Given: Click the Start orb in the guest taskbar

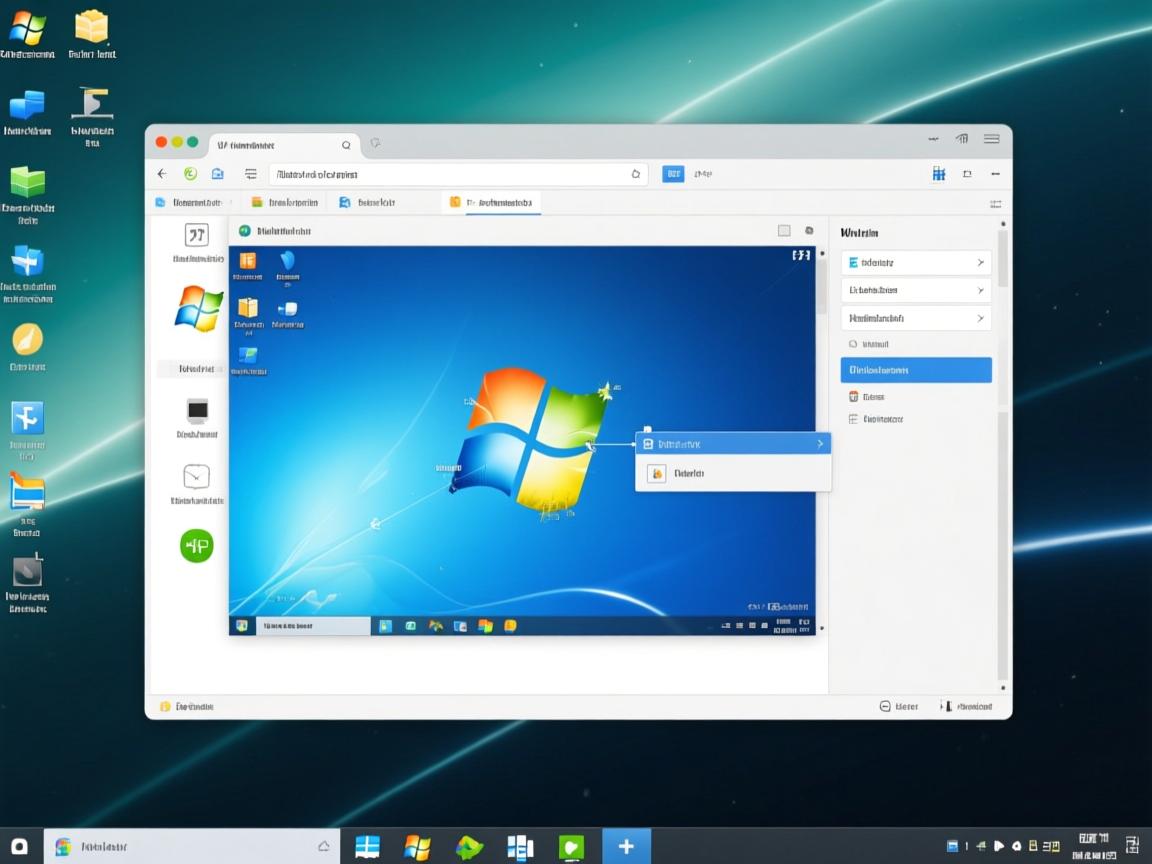Looking at the screenshot, I should (240, 626).
